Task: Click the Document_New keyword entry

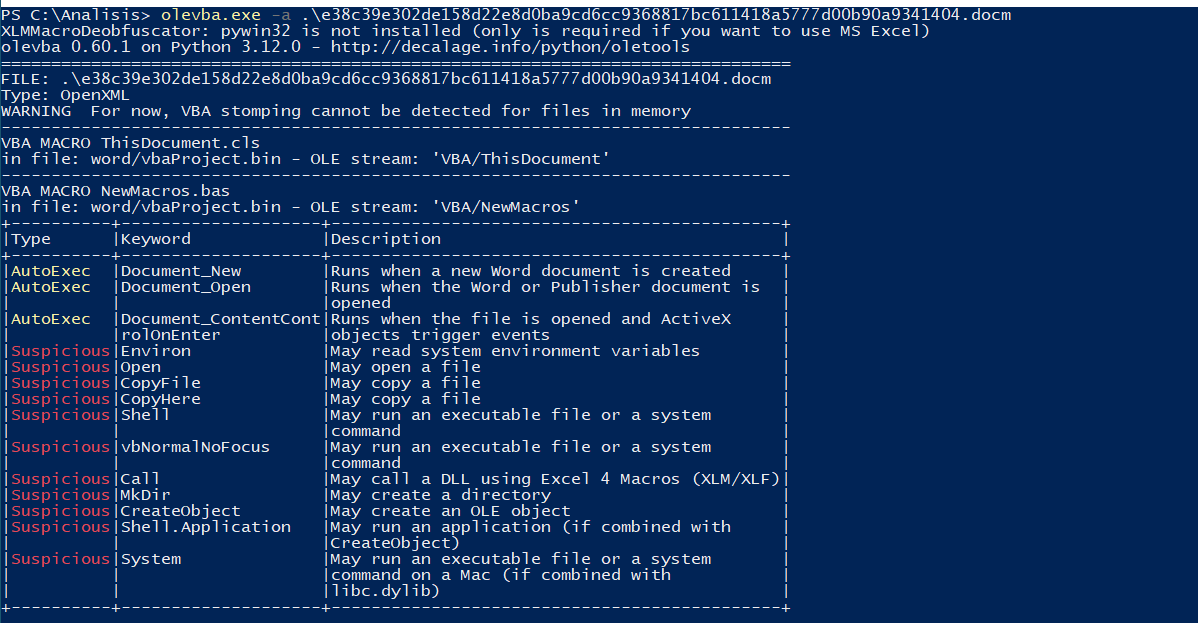Action: tap(180, 271)
